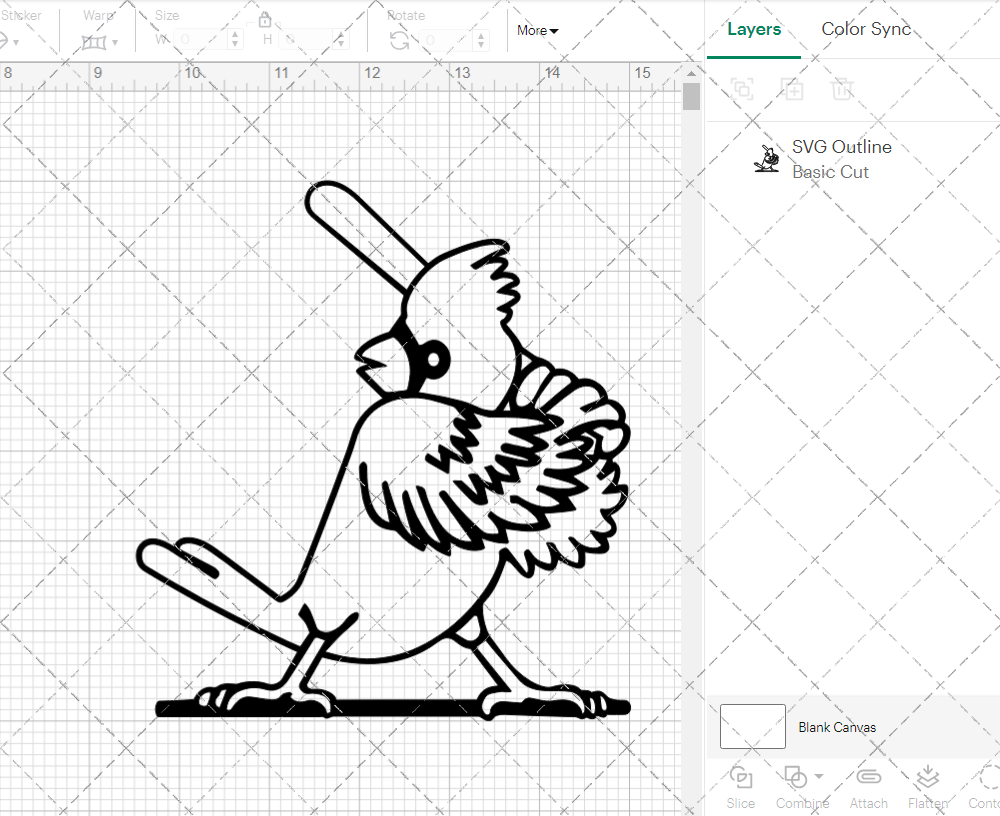Select the SVG Outline layer
The height and width of the screenshot is (816, 1000).
point(840,159)
